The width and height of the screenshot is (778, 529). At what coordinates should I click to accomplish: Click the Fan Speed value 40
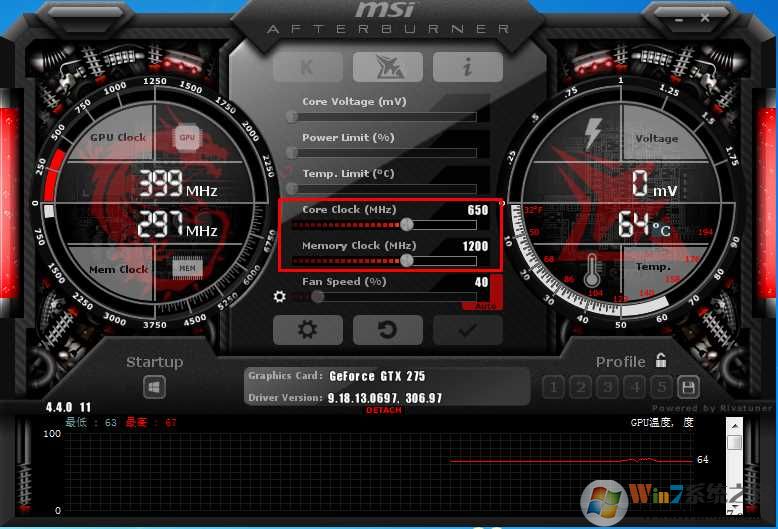click(x=481, y=282)
